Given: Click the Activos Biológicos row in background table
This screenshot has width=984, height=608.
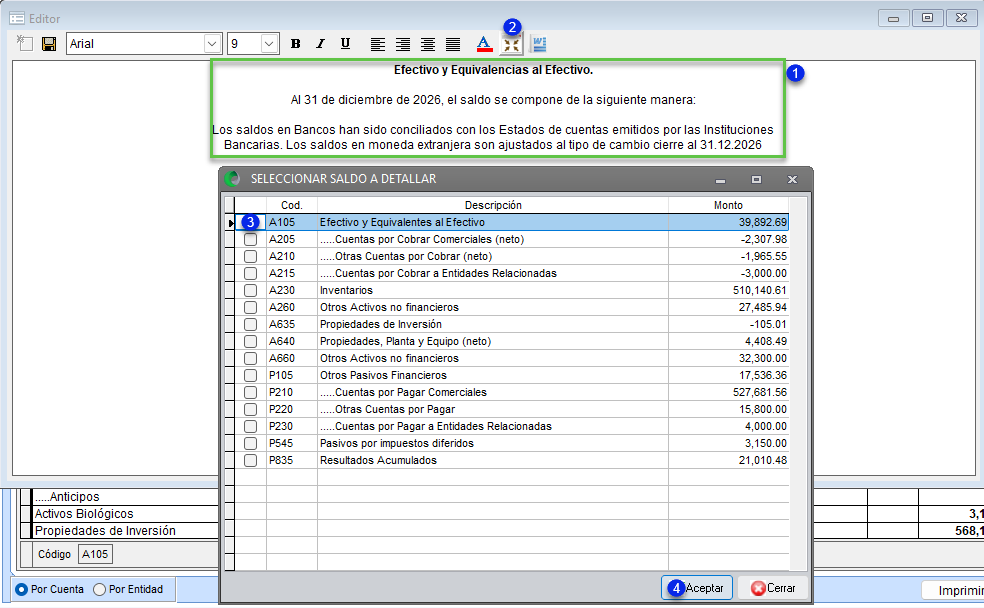Looking at the screenshot, I should tap(126, 513).
